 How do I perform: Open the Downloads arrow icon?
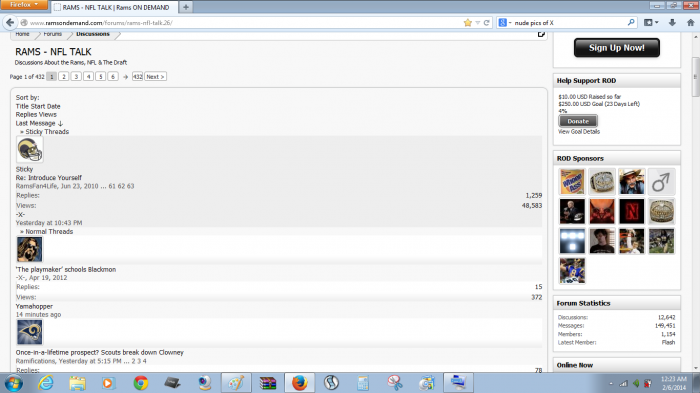(x=672, y=22)
